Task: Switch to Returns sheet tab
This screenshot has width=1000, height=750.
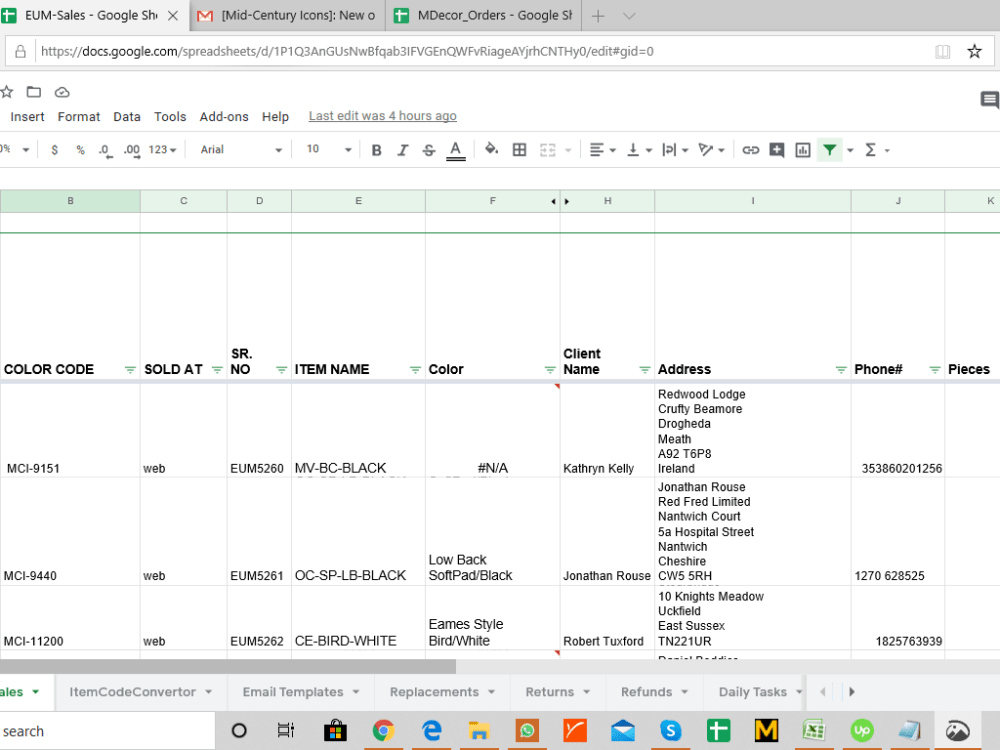Action: 557,692
